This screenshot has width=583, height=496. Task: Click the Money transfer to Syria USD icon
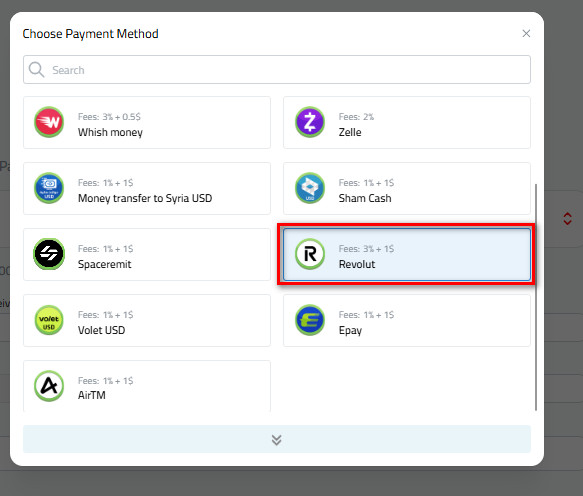point(49,188)
